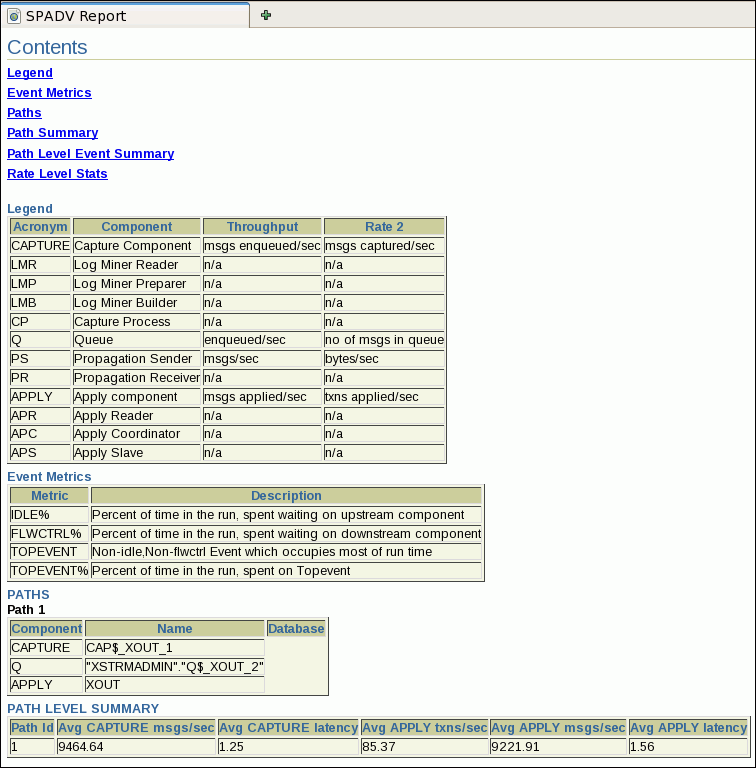Select the CAPTURE acronym cell in Legend
Viewport: 756px width, 768px height.
pos(40,246)
